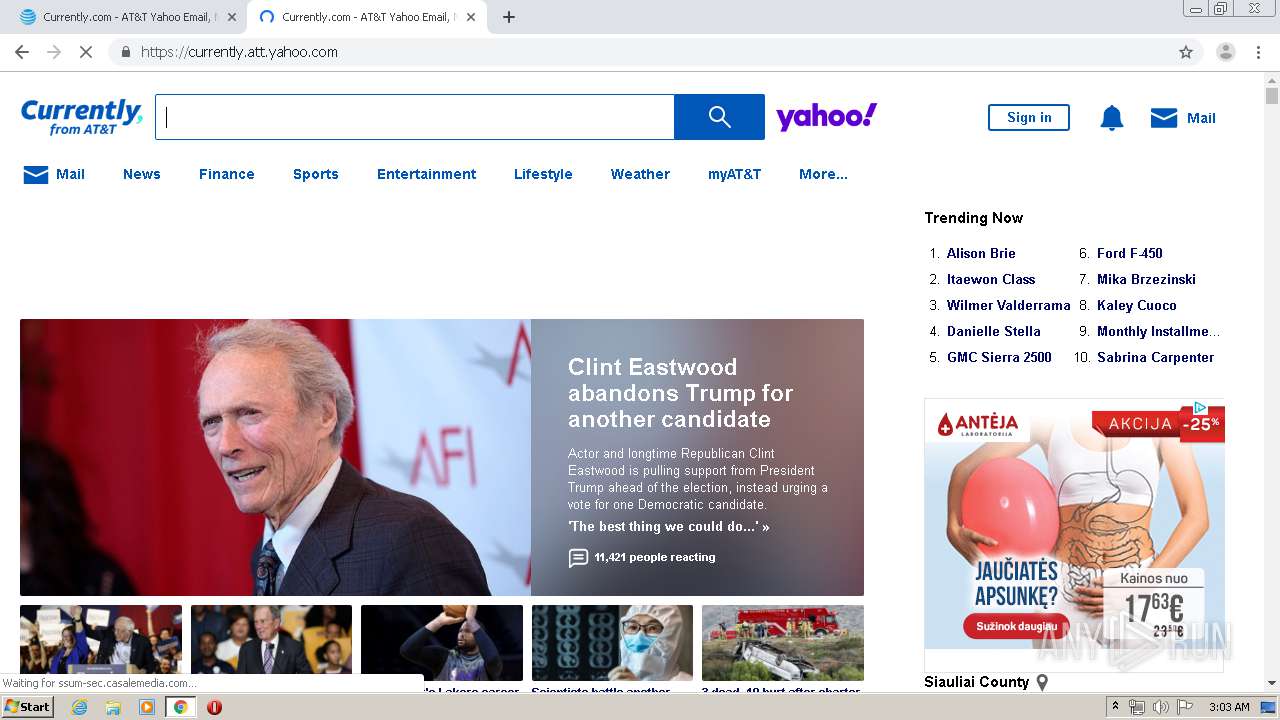Image resolution: width=1280 pixels, height=720 pixels.
Task: Open the Weather section
Action: (x=640, y=174)
